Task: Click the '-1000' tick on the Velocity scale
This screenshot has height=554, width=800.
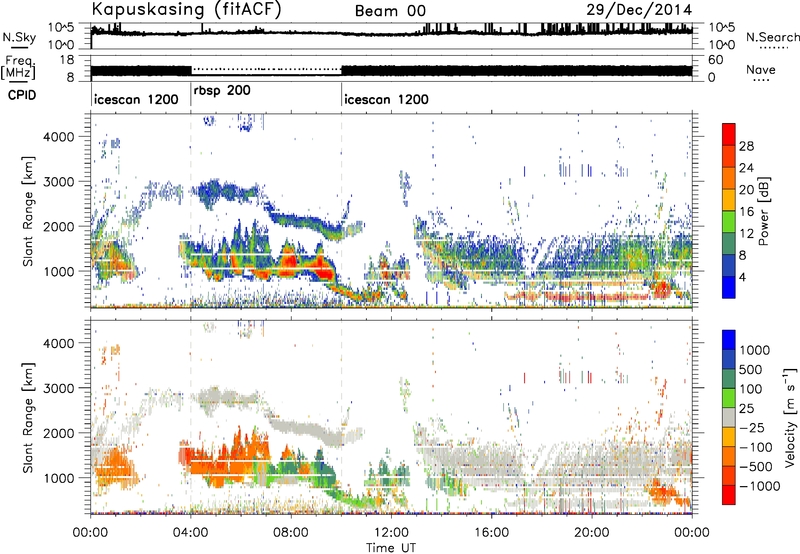Action: click(x=760, y=486)
